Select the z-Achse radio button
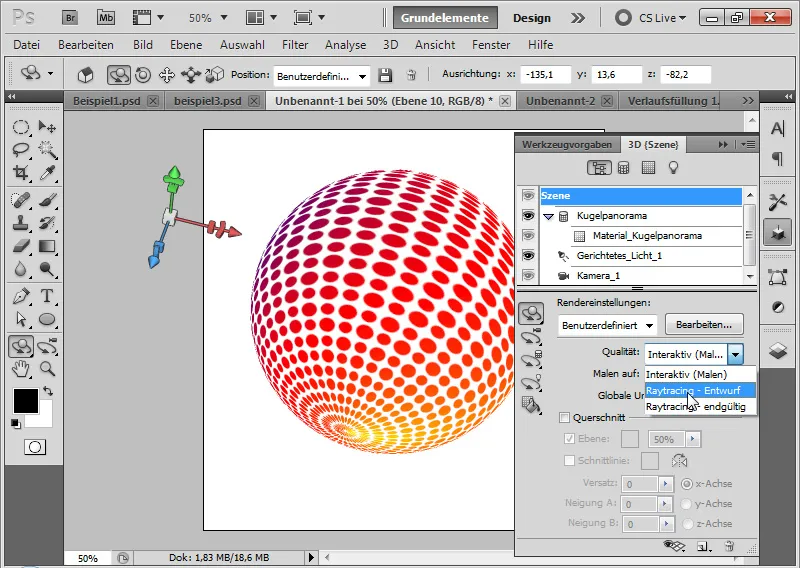This screenshot has height=568, width=800. [687, 524]
